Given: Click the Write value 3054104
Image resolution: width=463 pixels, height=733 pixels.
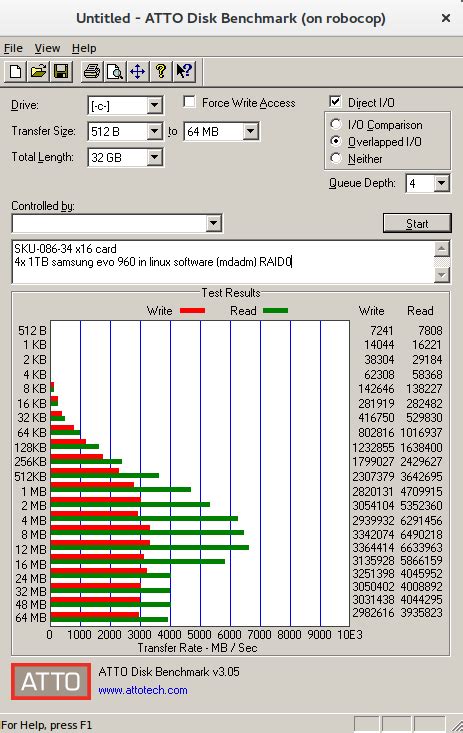Looking at the screenshot, I should (373, 505).
